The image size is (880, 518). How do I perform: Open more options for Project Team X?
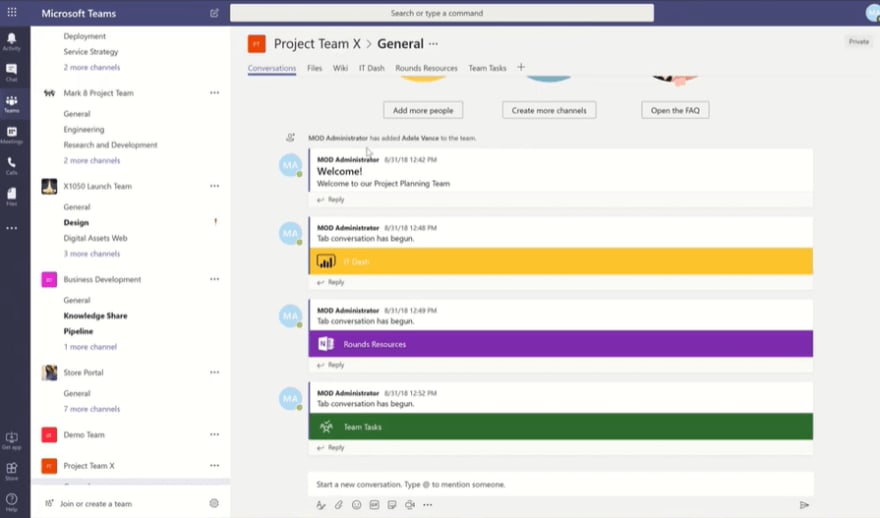[214, 465]
